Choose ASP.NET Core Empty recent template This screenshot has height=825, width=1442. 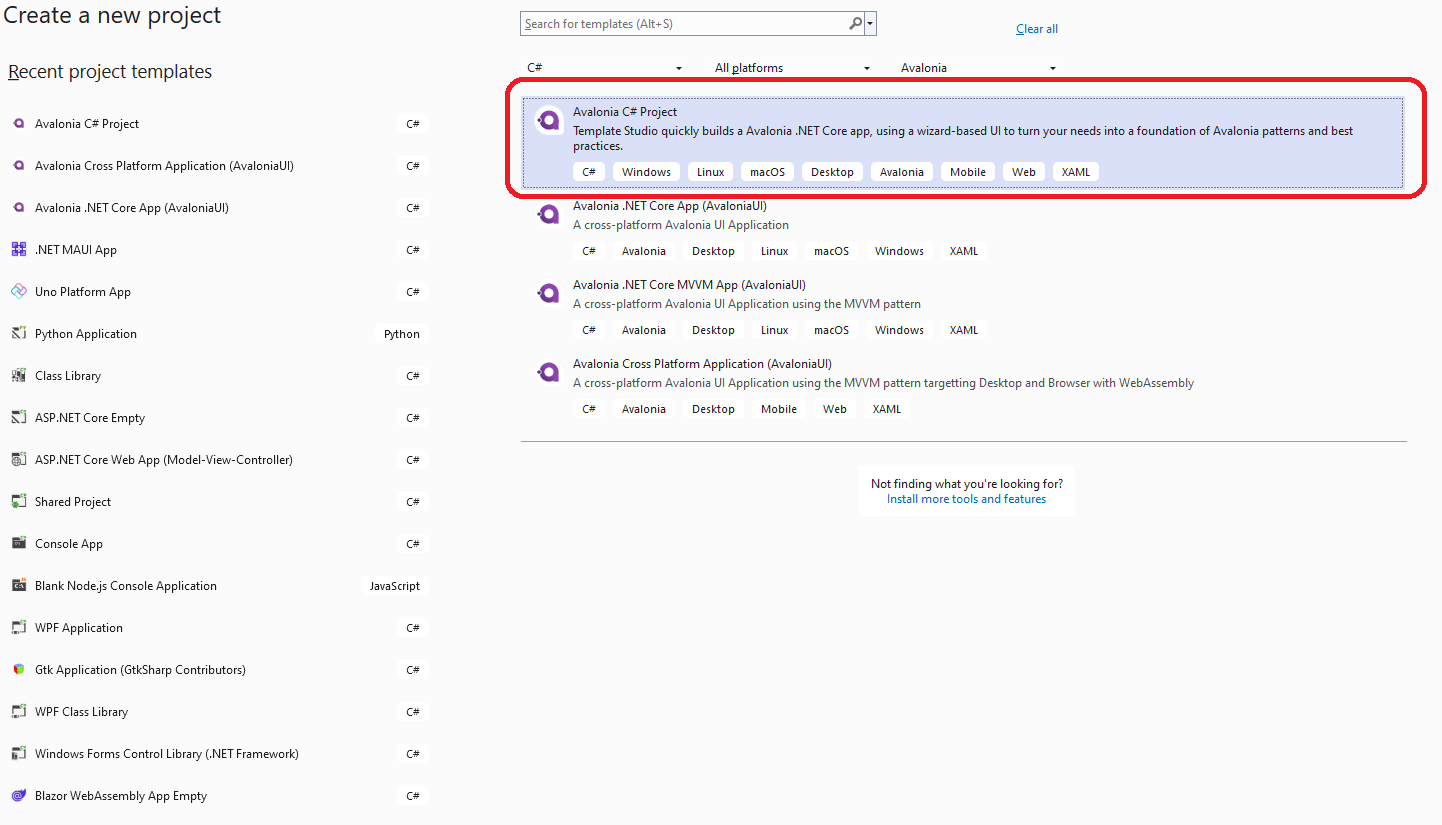tap(217, 418)
